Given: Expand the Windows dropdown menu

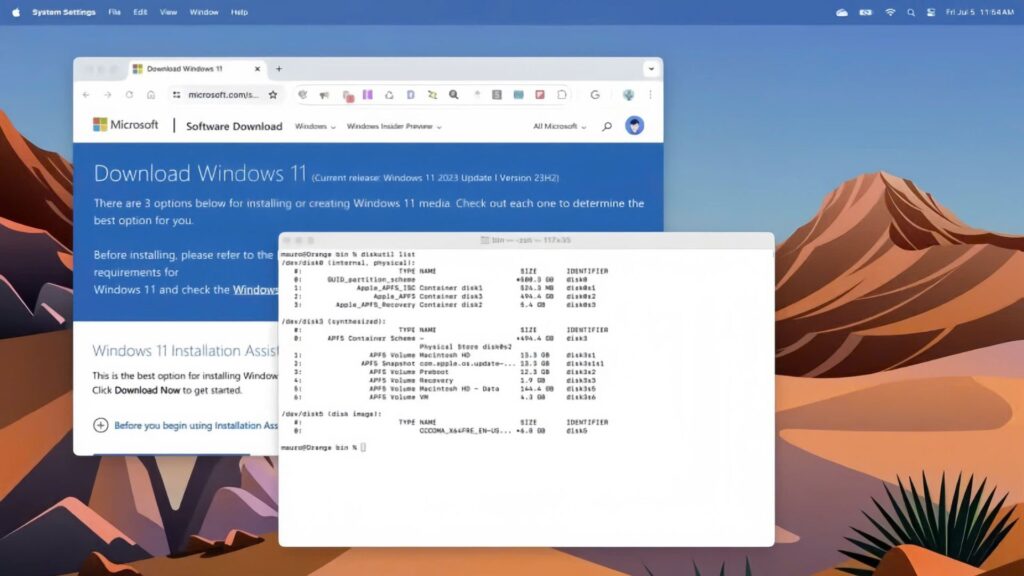Looking at the screenshot, I should click(314, 127).
